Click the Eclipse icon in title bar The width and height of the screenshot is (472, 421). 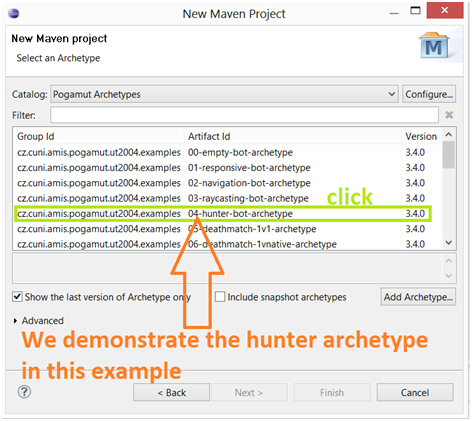13,14
